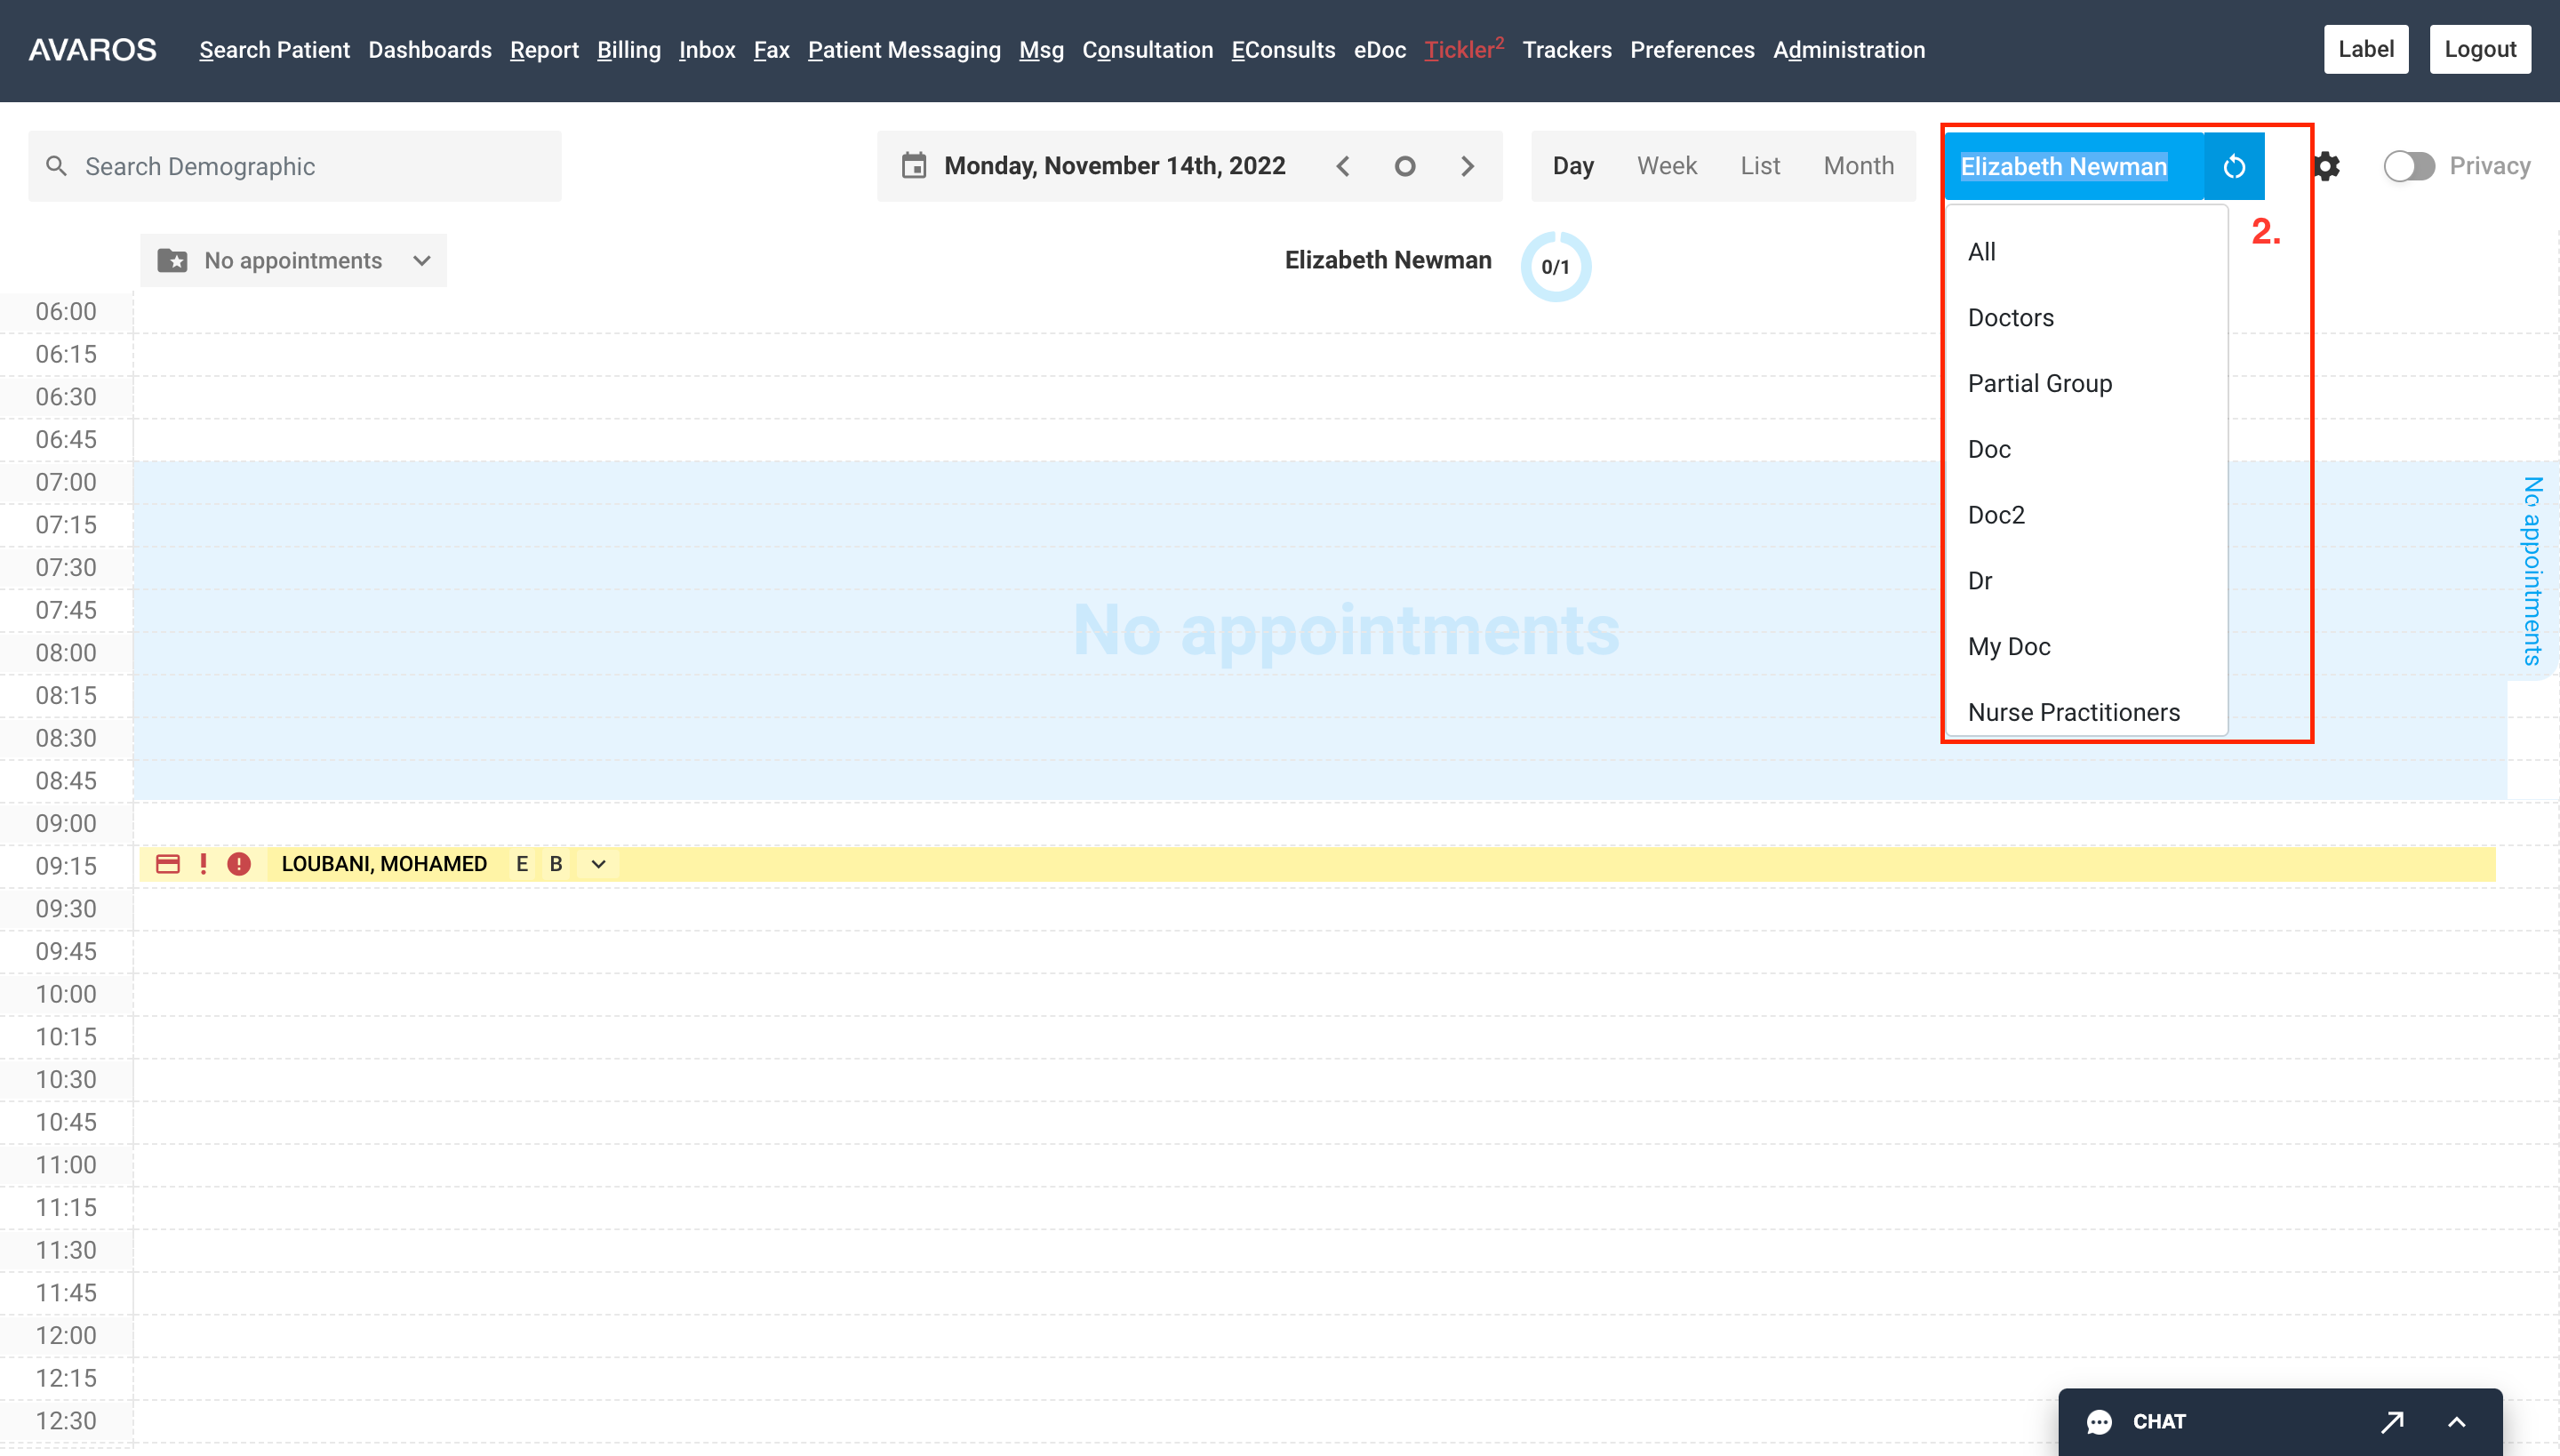Image resolution: width=2560 pixels, height=1456 pixels.
Task: Click the Tickler menu item
Action: click(x=1460, y=49)
